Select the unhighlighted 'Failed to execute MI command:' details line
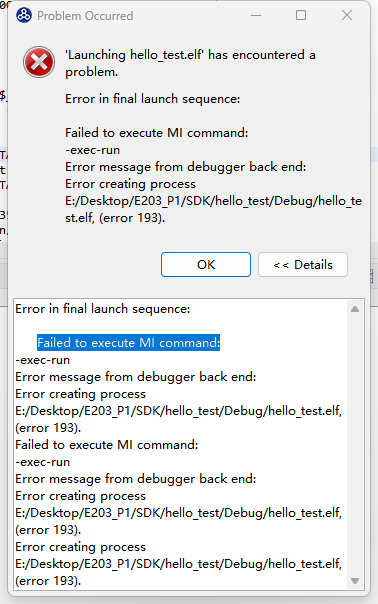This screenshot has width=378, height=604. click(107, 445)
